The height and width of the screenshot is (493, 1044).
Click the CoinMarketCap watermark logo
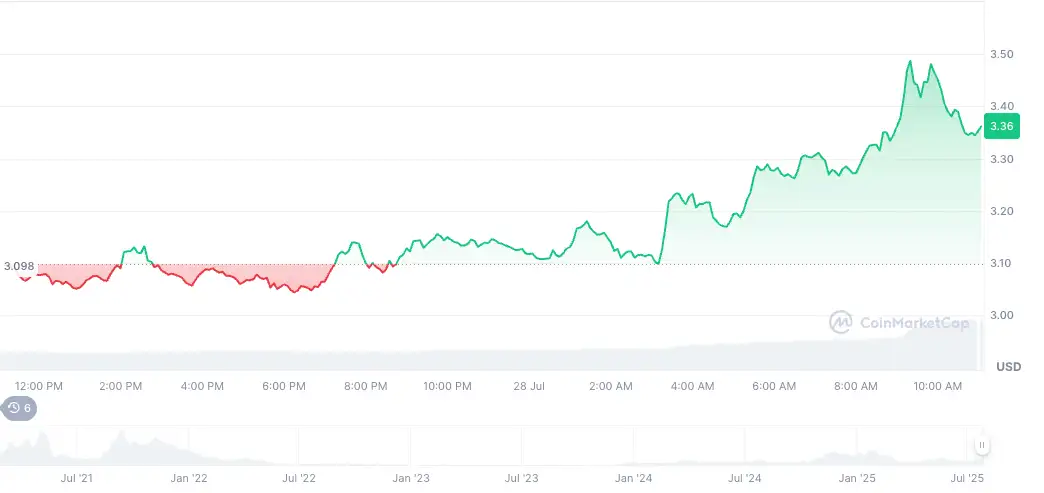pyautogui.click(x=899, y=322)
